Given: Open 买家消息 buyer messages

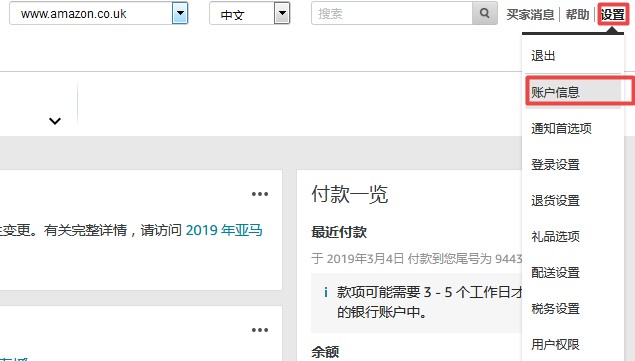Looking at the screenshot, I should click(x=530, y=15).
